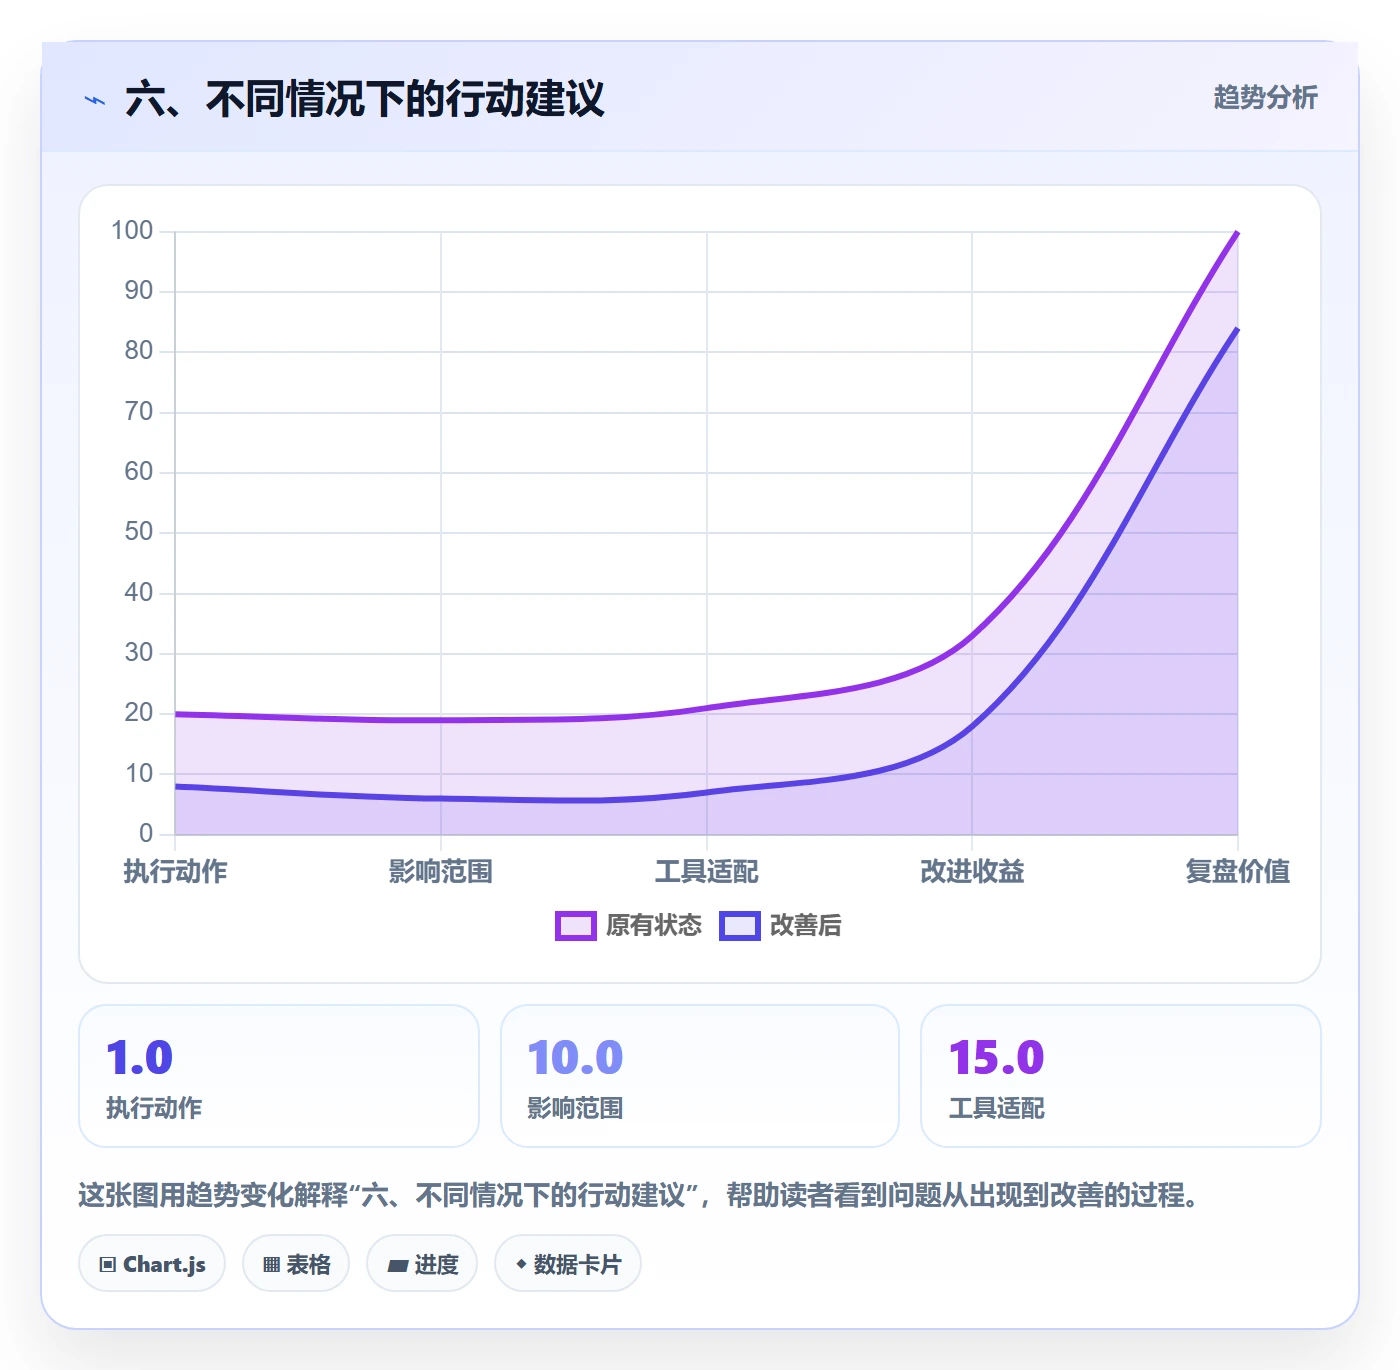Click the 工具适配 x-axis label on chart

point(707,872)
